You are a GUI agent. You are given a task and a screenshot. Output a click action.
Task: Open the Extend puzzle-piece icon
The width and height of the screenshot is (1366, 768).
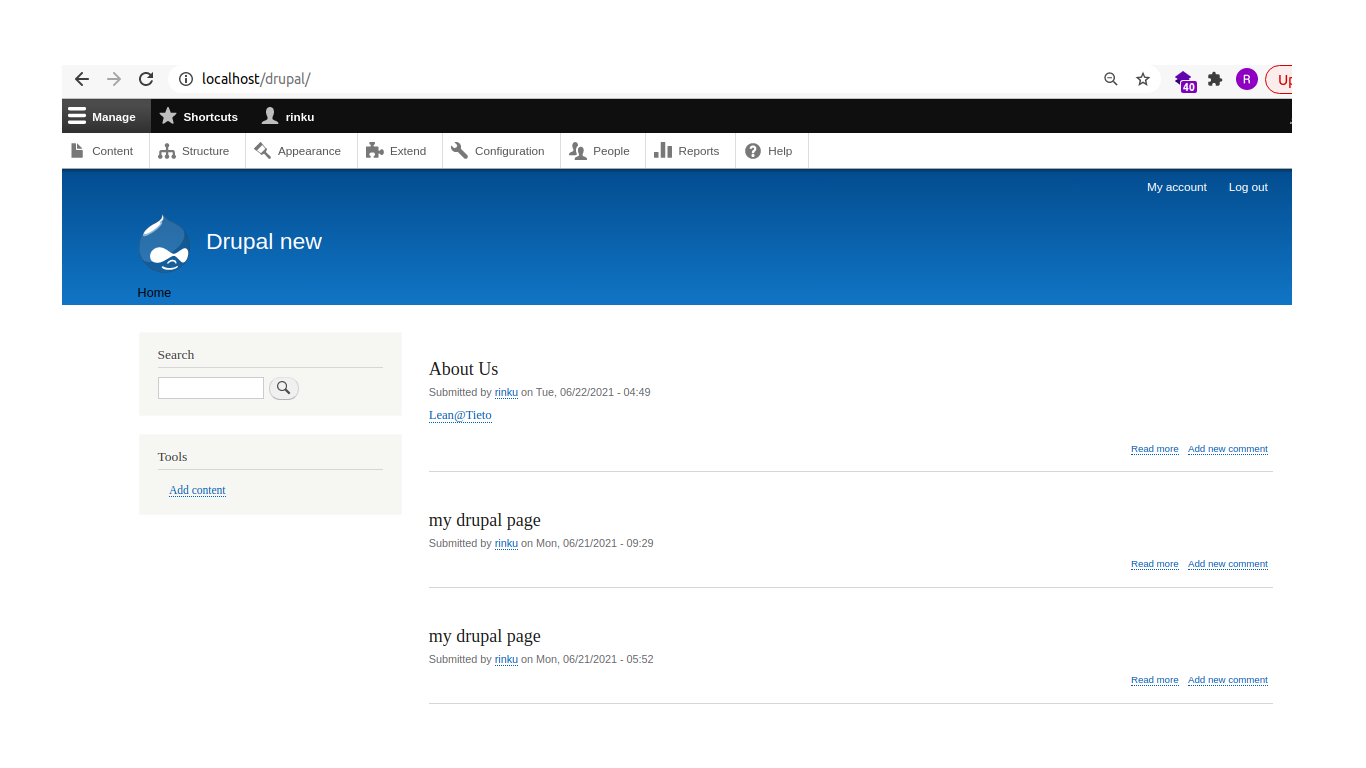click(x=373, y=150)
